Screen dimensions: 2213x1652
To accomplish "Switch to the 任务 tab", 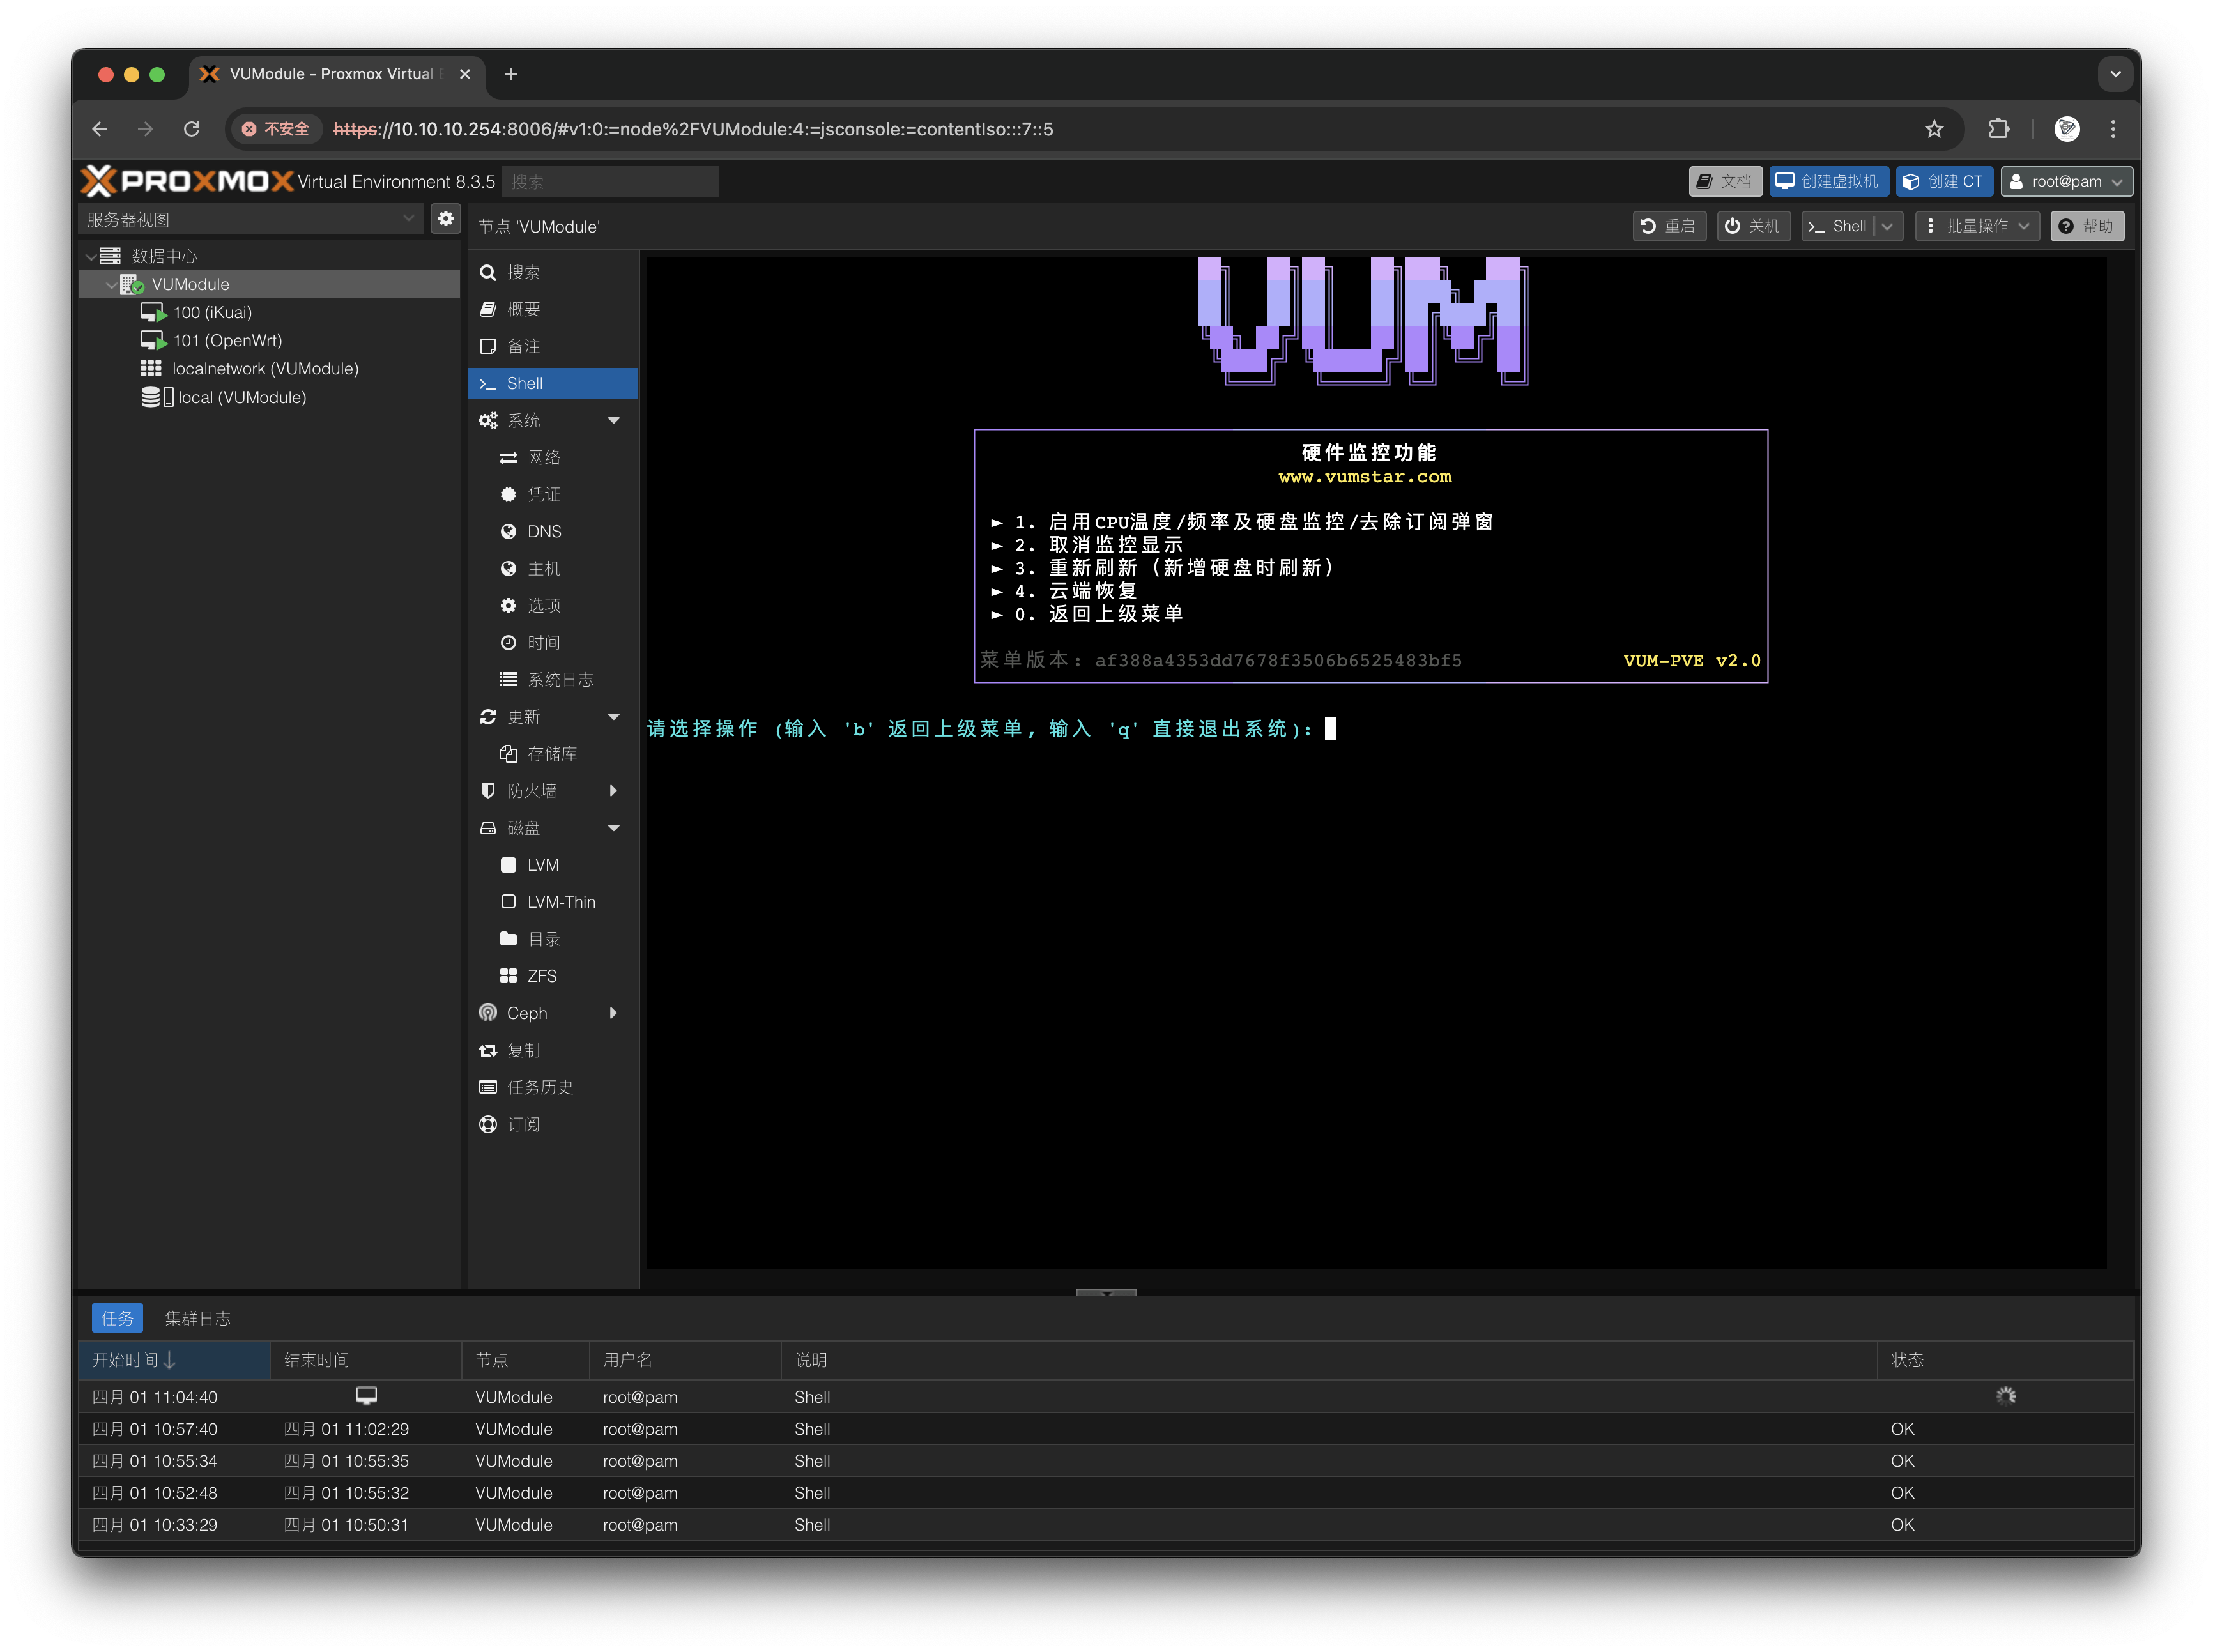I will pyautogui.click(x=117, y=1318).
